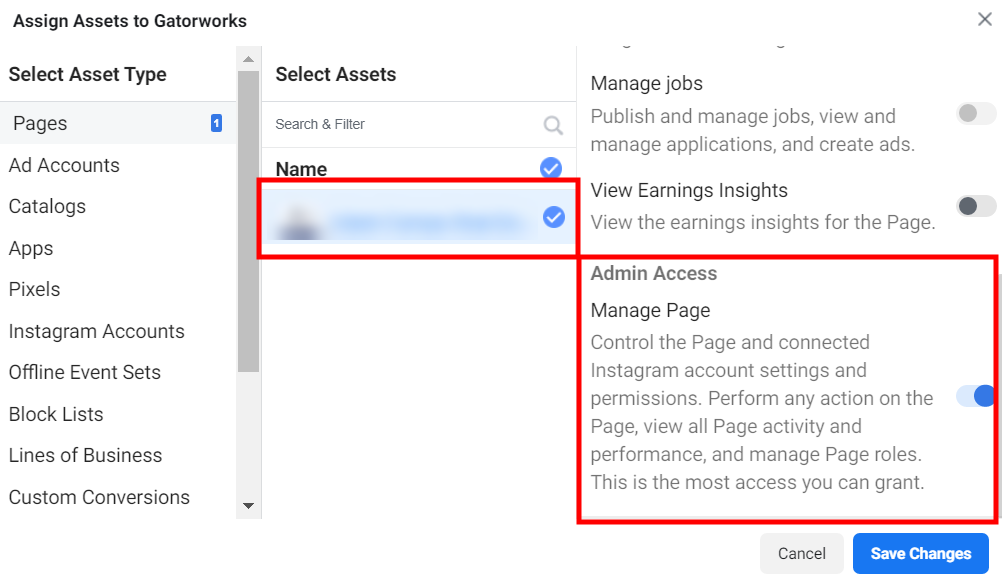Screen dimensions: 1002x584
Task: Click the Pages count badge
Action: pyautogui.click(x=216, y=123)
